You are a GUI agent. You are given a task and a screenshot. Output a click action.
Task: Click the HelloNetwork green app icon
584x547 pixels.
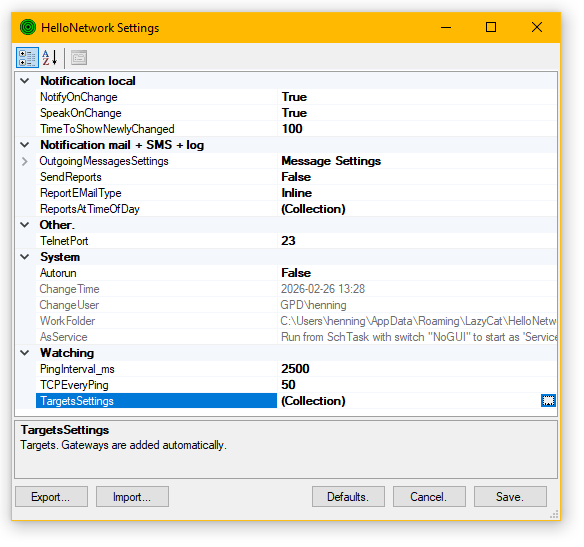(x=28, y=27)
